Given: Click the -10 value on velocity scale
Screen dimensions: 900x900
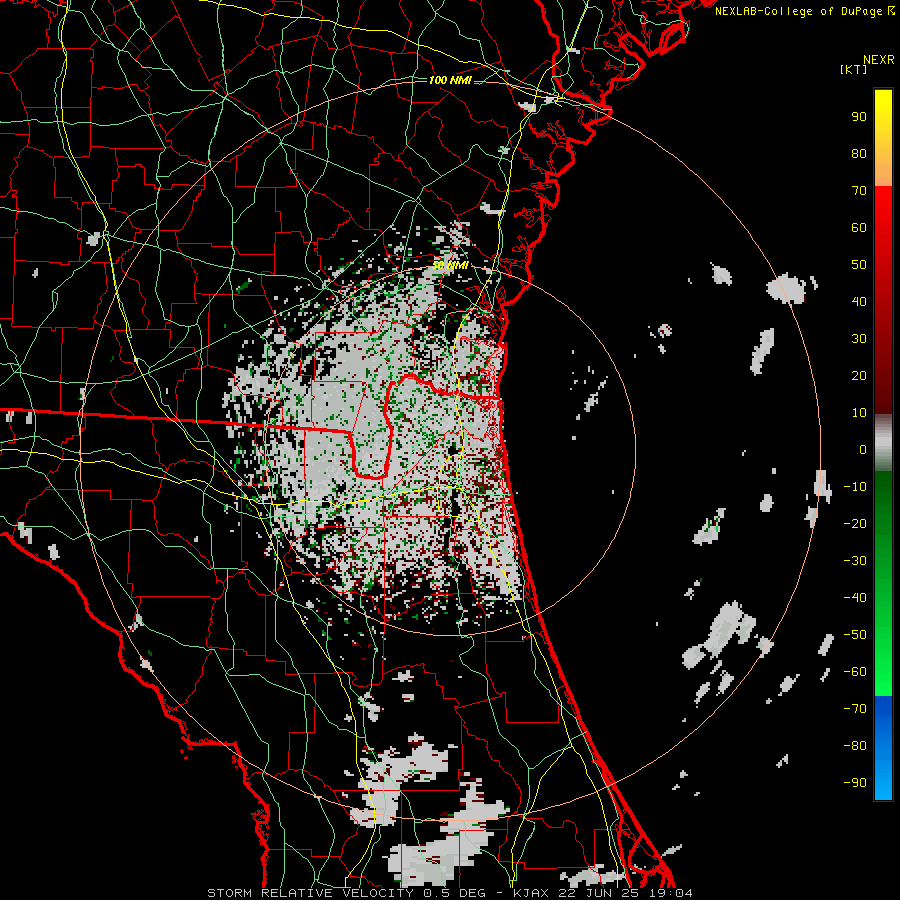Looking at the screenshot, I should 855,487.
